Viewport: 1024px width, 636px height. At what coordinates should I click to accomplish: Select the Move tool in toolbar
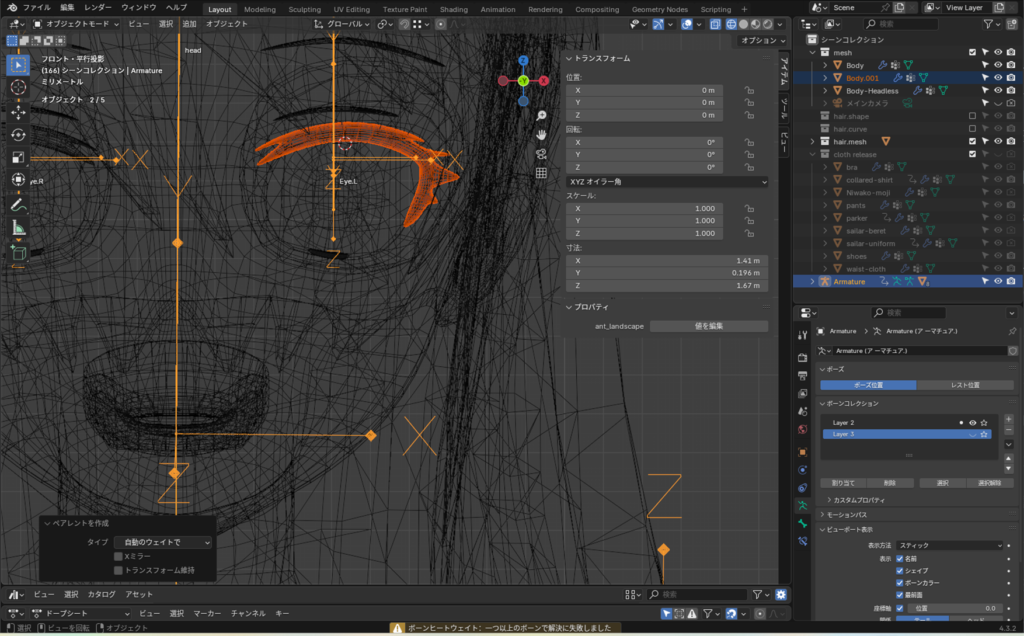coord(18,111)
